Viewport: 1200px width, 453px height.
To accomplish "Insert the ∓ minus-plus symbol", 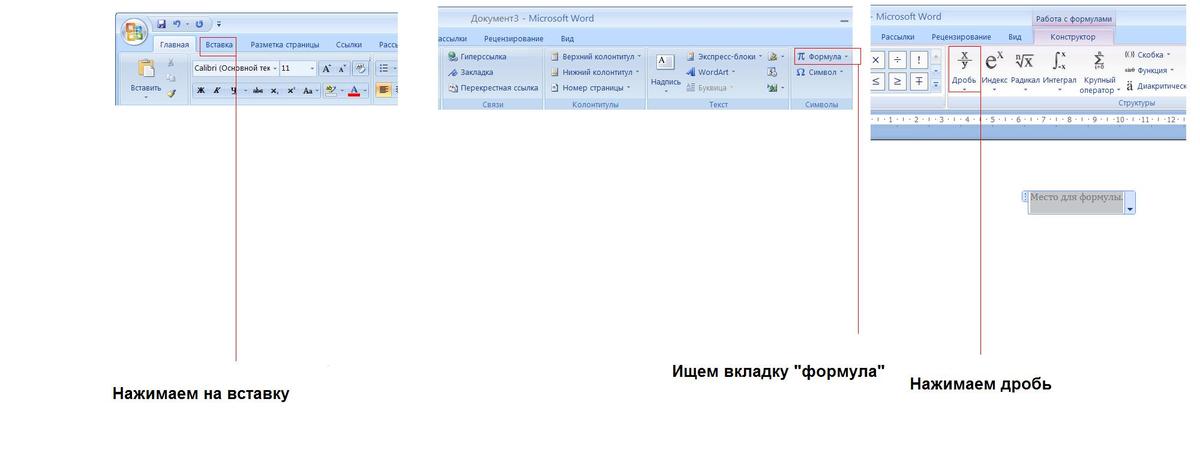I will point(919,81).
